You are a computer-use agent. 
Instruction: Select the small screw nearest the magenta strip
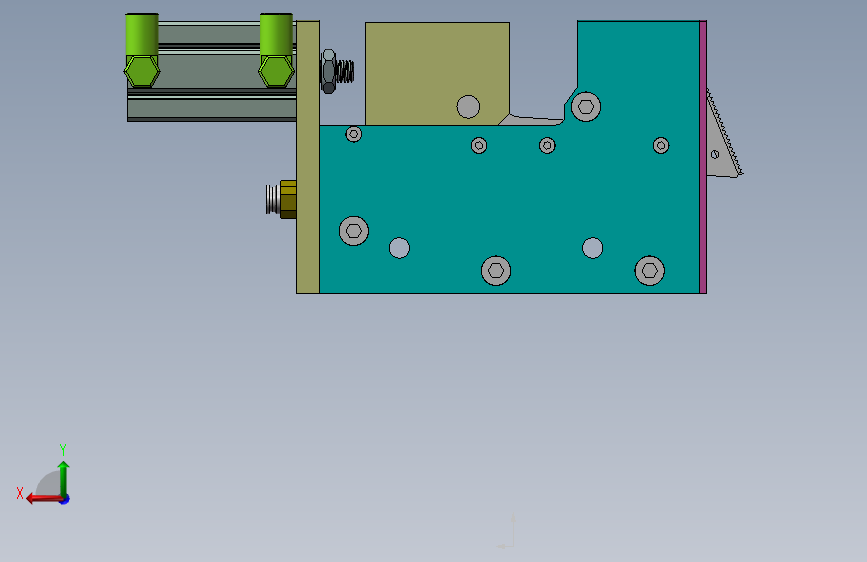(x=661, y=145)
